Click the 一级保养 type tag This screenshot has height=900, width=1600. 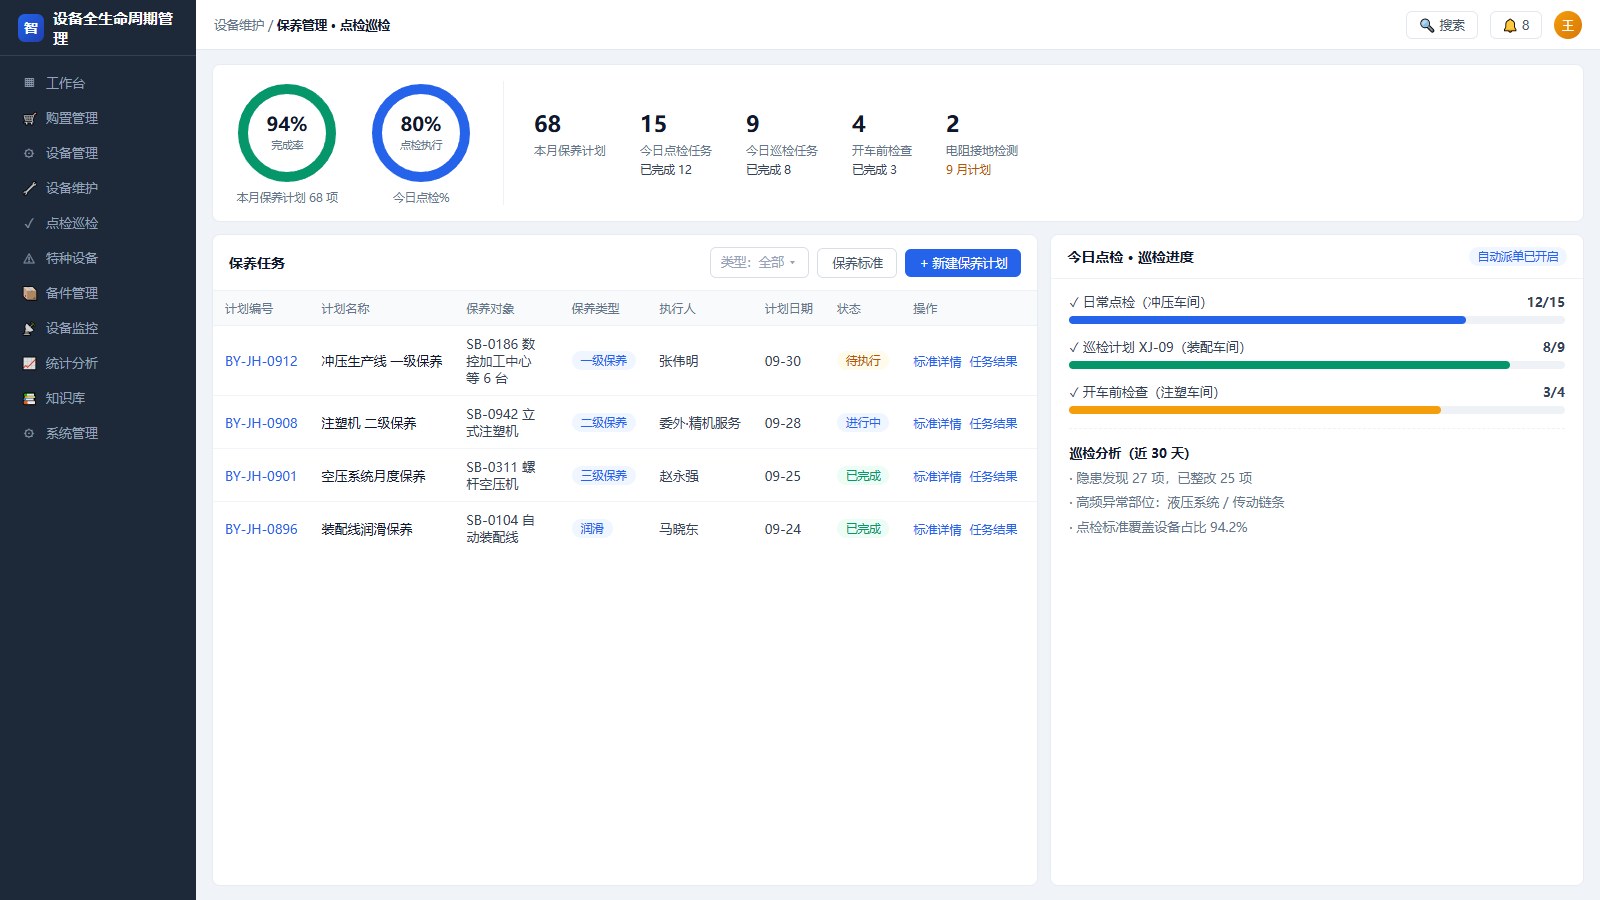[604, 361]
